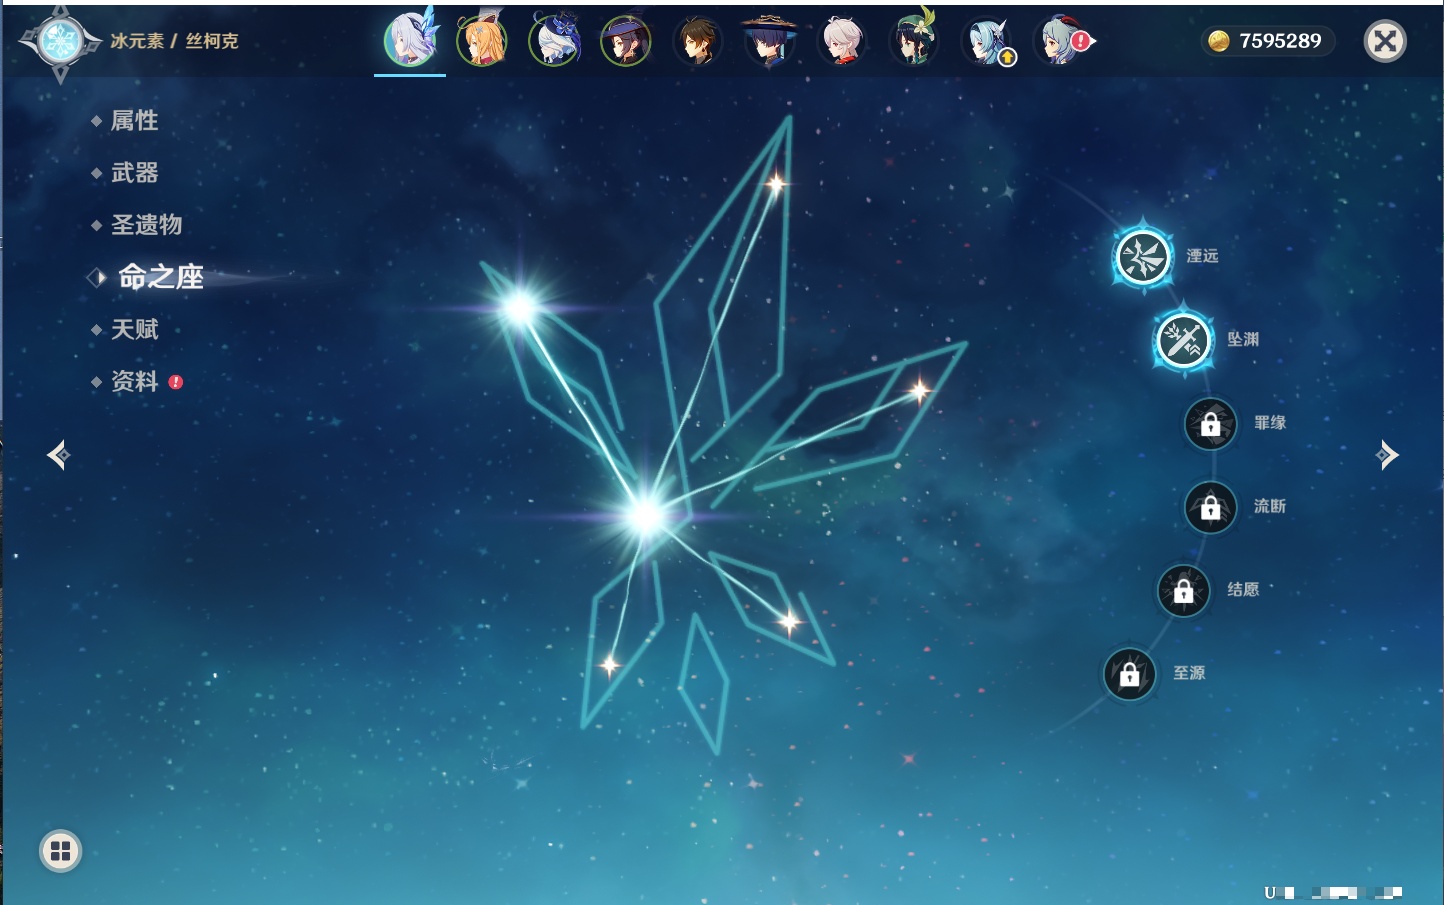Select the avatar marked with yellow upgrade arrow
The image size is (1444, 905).
(x=988, y=42)
